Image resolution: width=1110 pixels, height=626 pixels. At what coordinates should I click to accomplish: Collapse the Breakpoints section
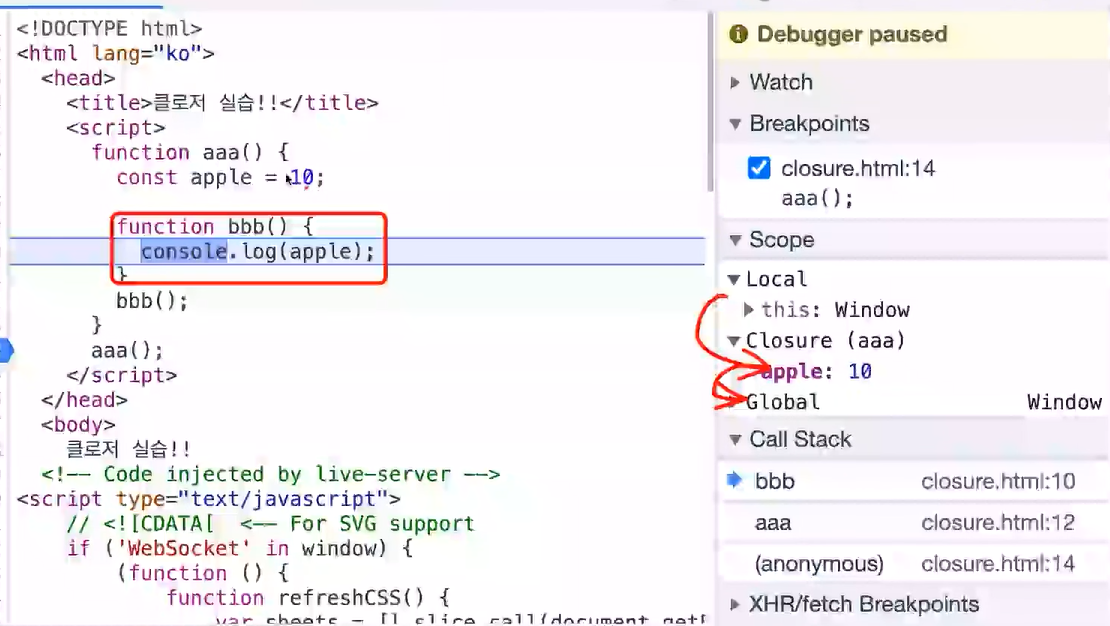coord(735,124)
